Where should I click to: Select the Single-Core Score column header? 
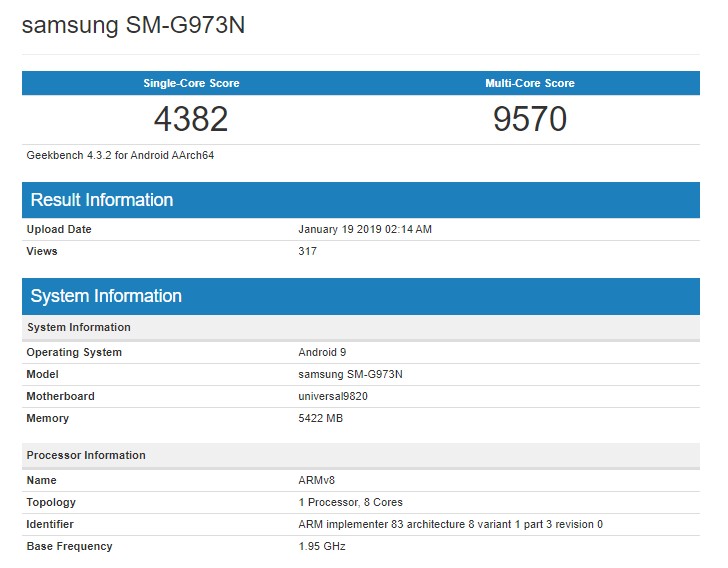[x=191, y=83]
